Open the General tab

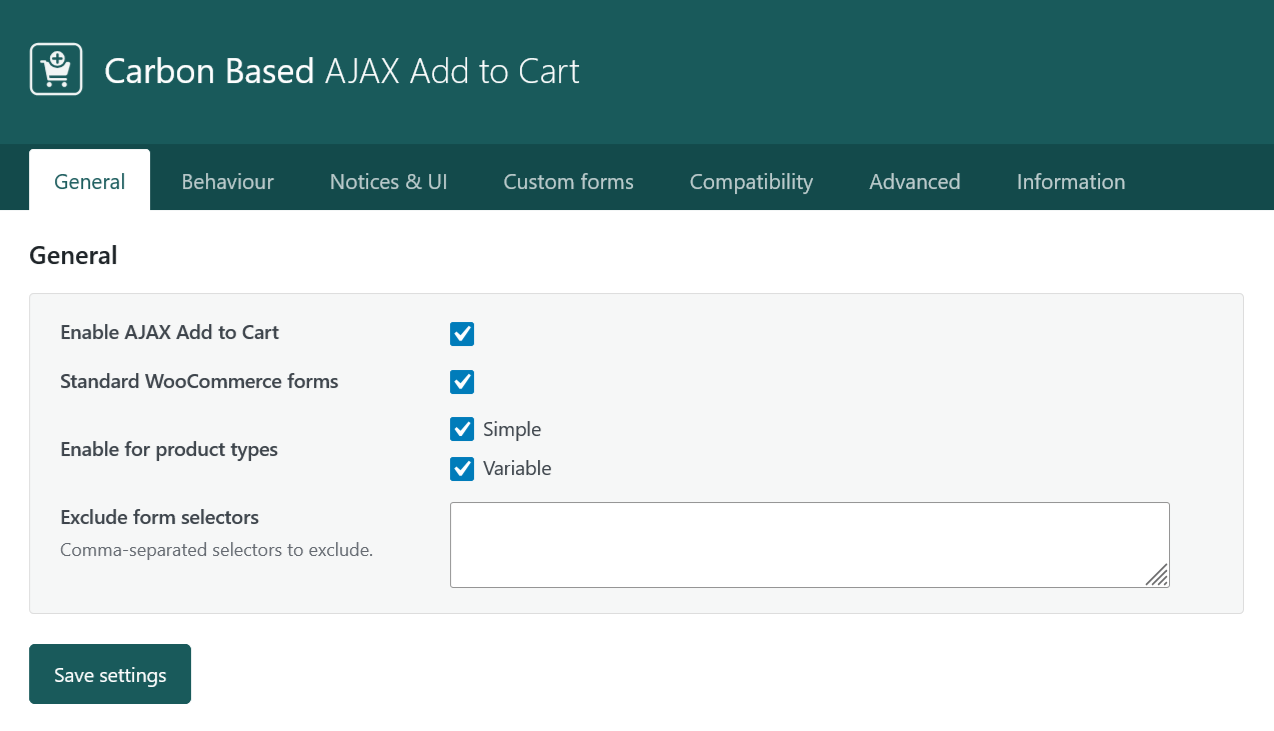coord(90,180)
